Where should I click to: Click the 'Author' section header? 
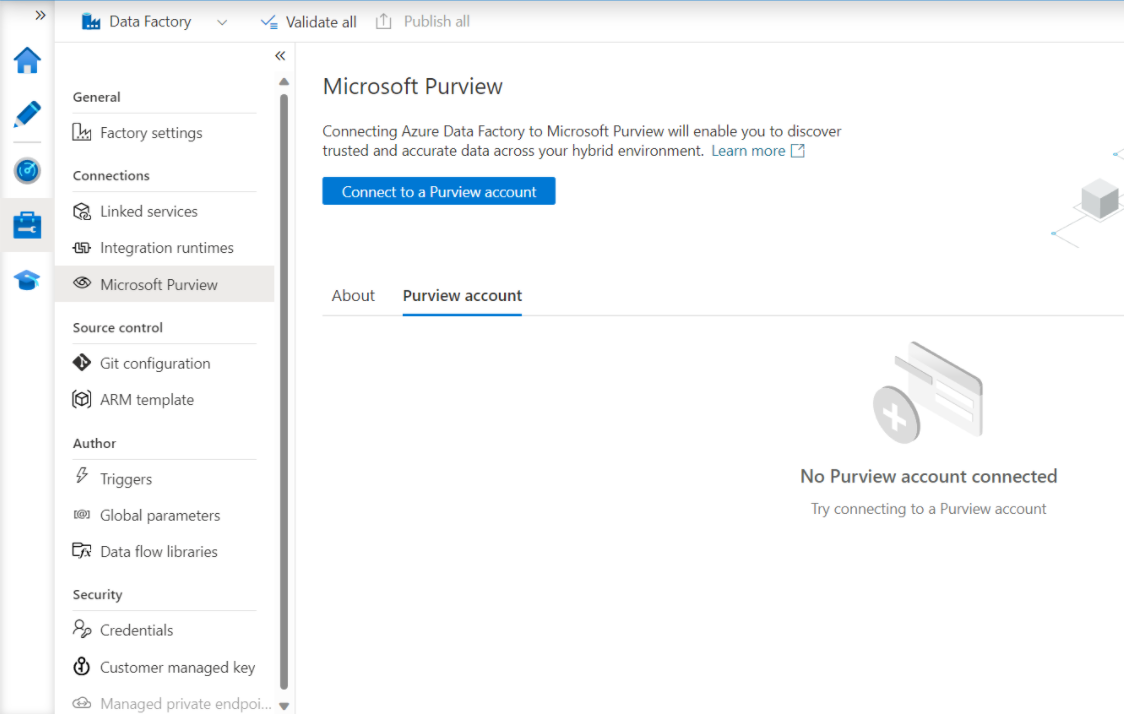94,443
